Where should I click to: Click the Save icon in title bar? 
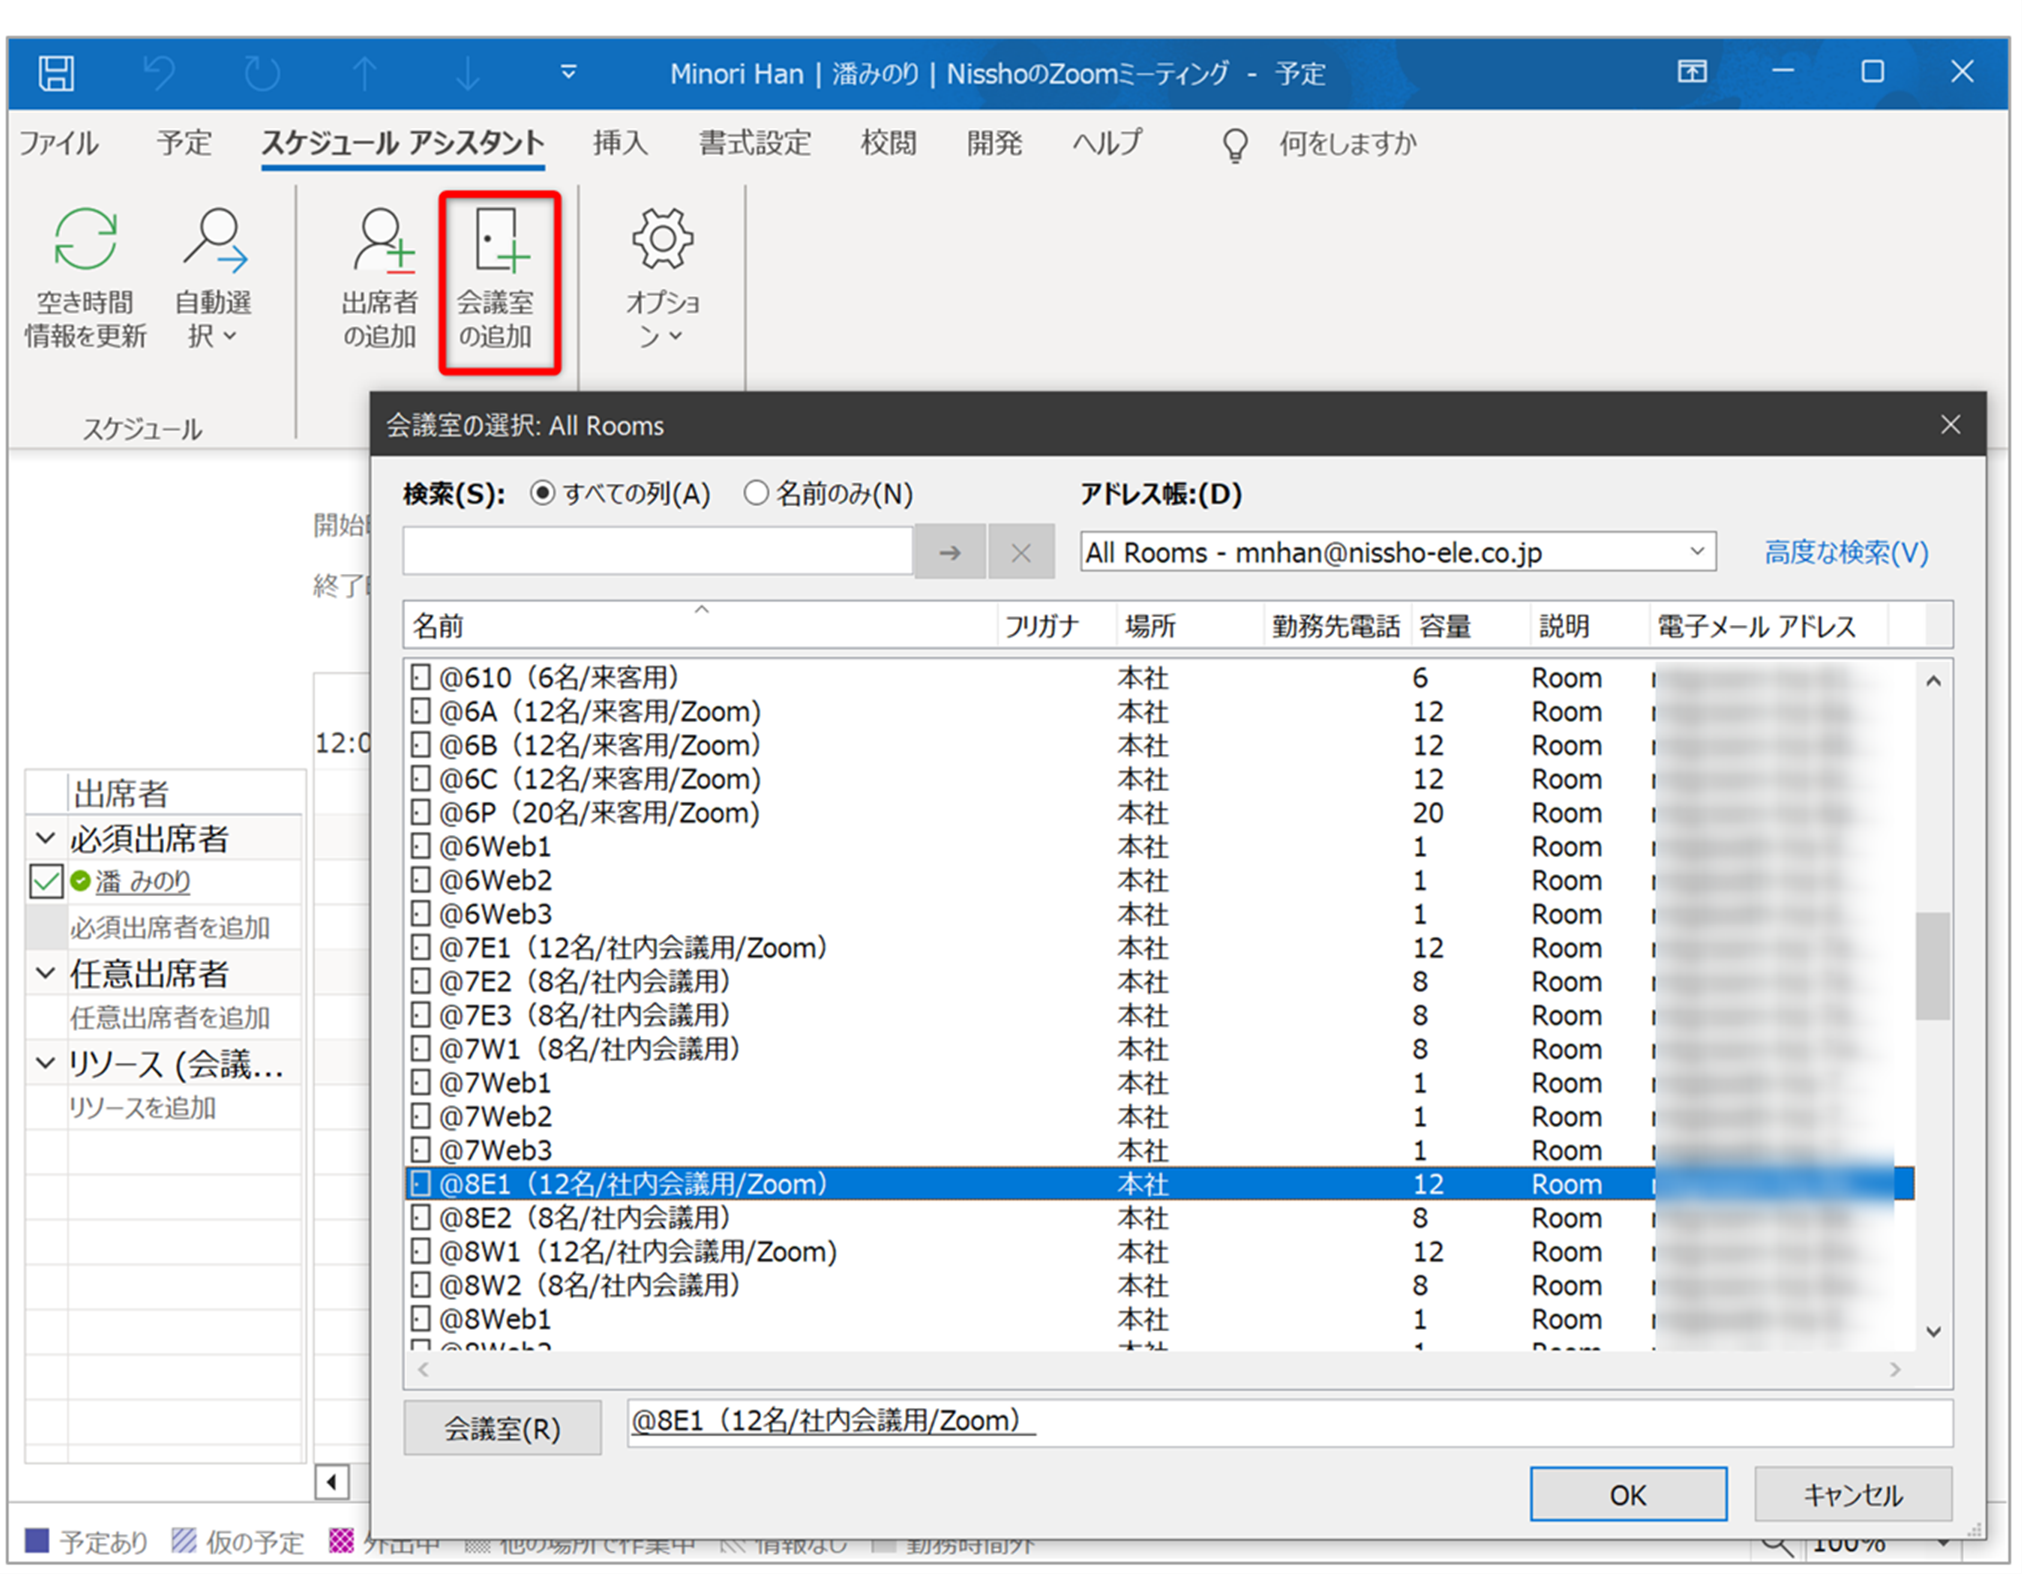[x=56, y=73]
